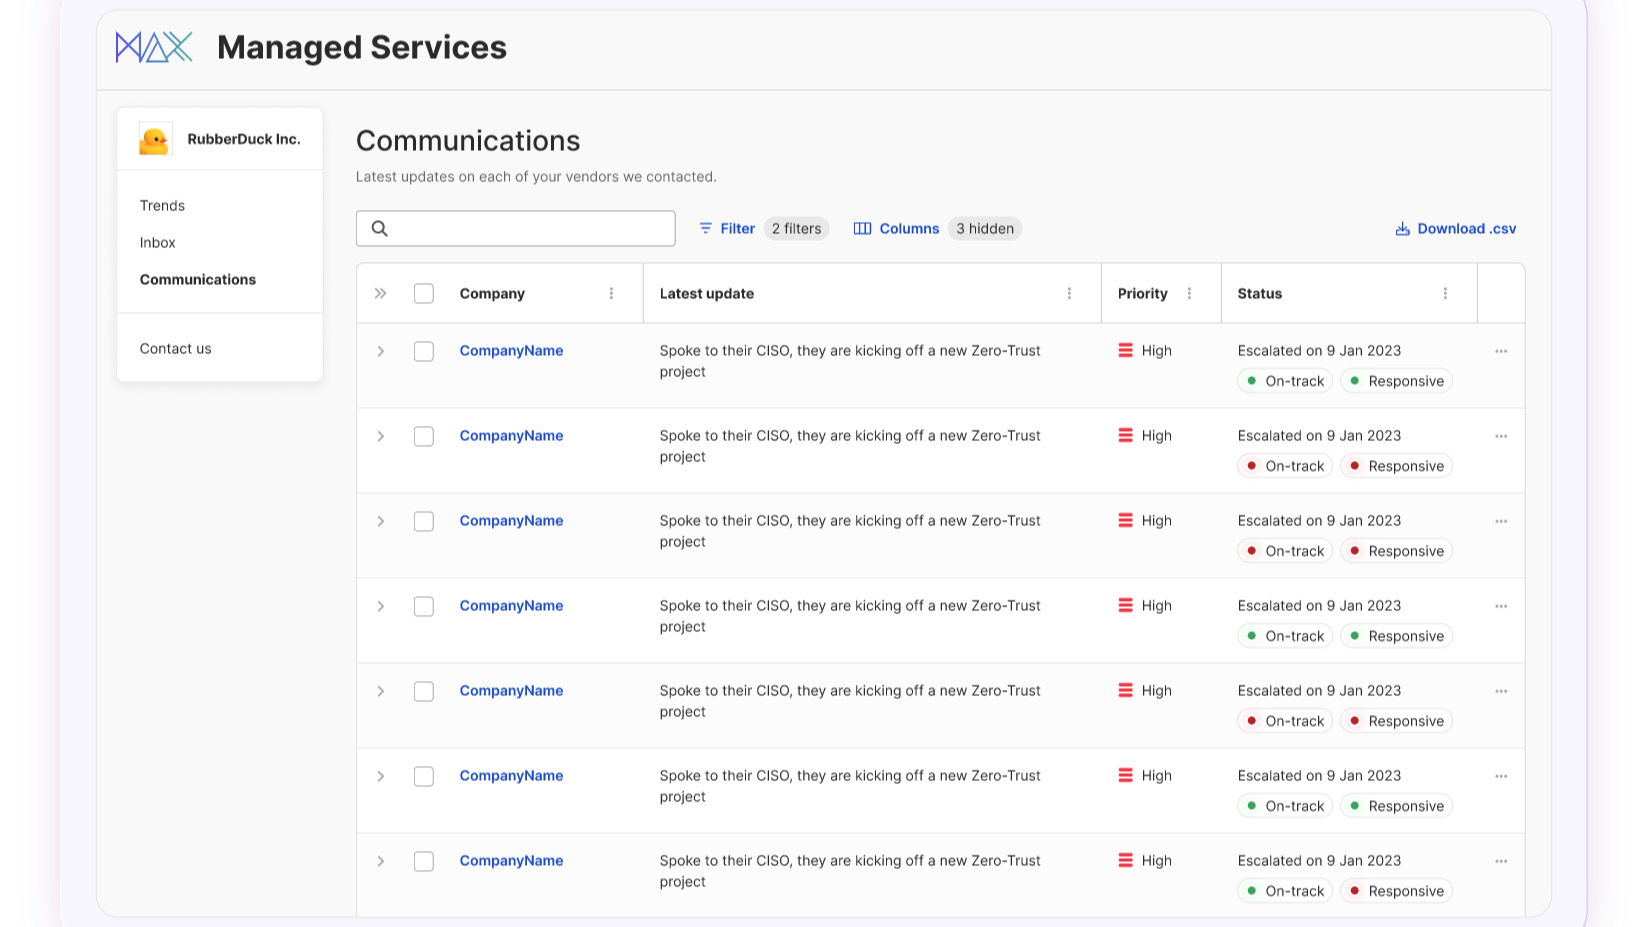Click the RubberDuck Inc. duck avatar

(x=155, y=139)
